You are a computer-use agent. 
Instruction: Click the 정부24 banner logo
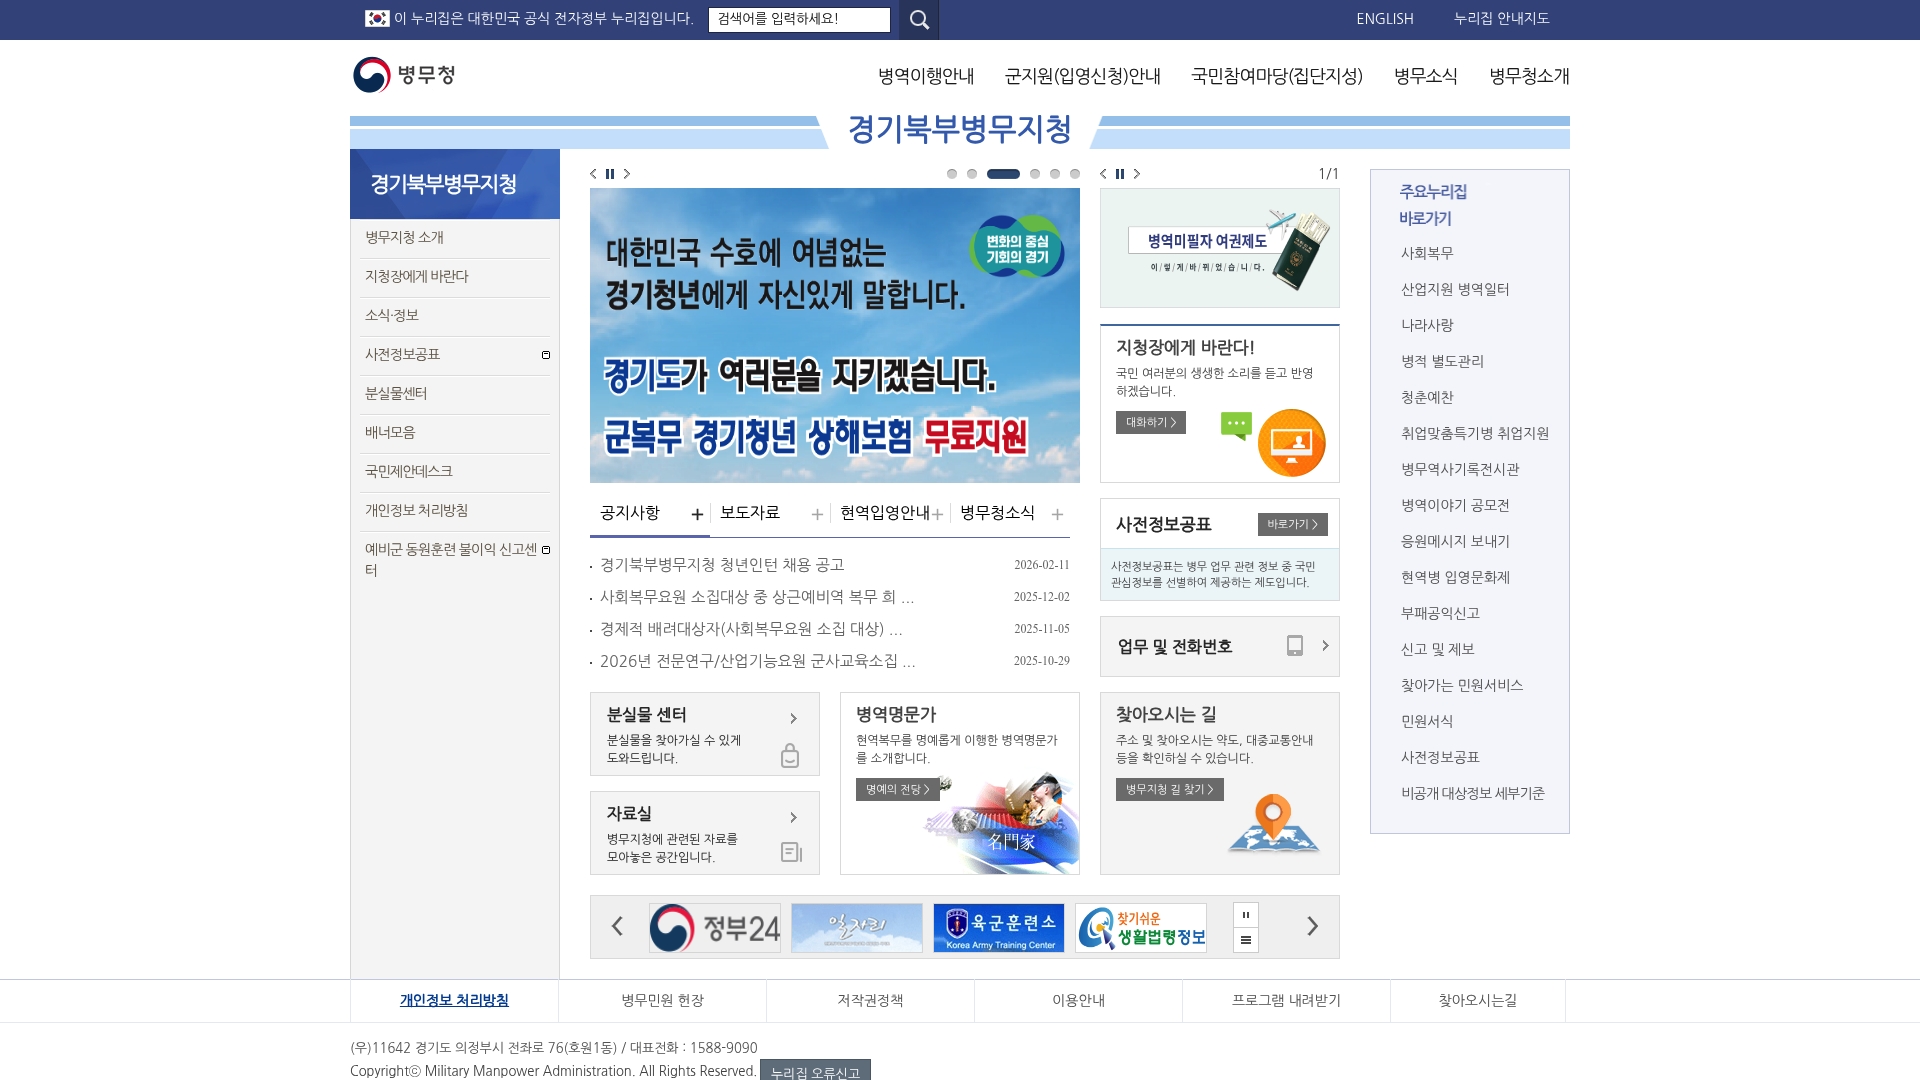715,927
